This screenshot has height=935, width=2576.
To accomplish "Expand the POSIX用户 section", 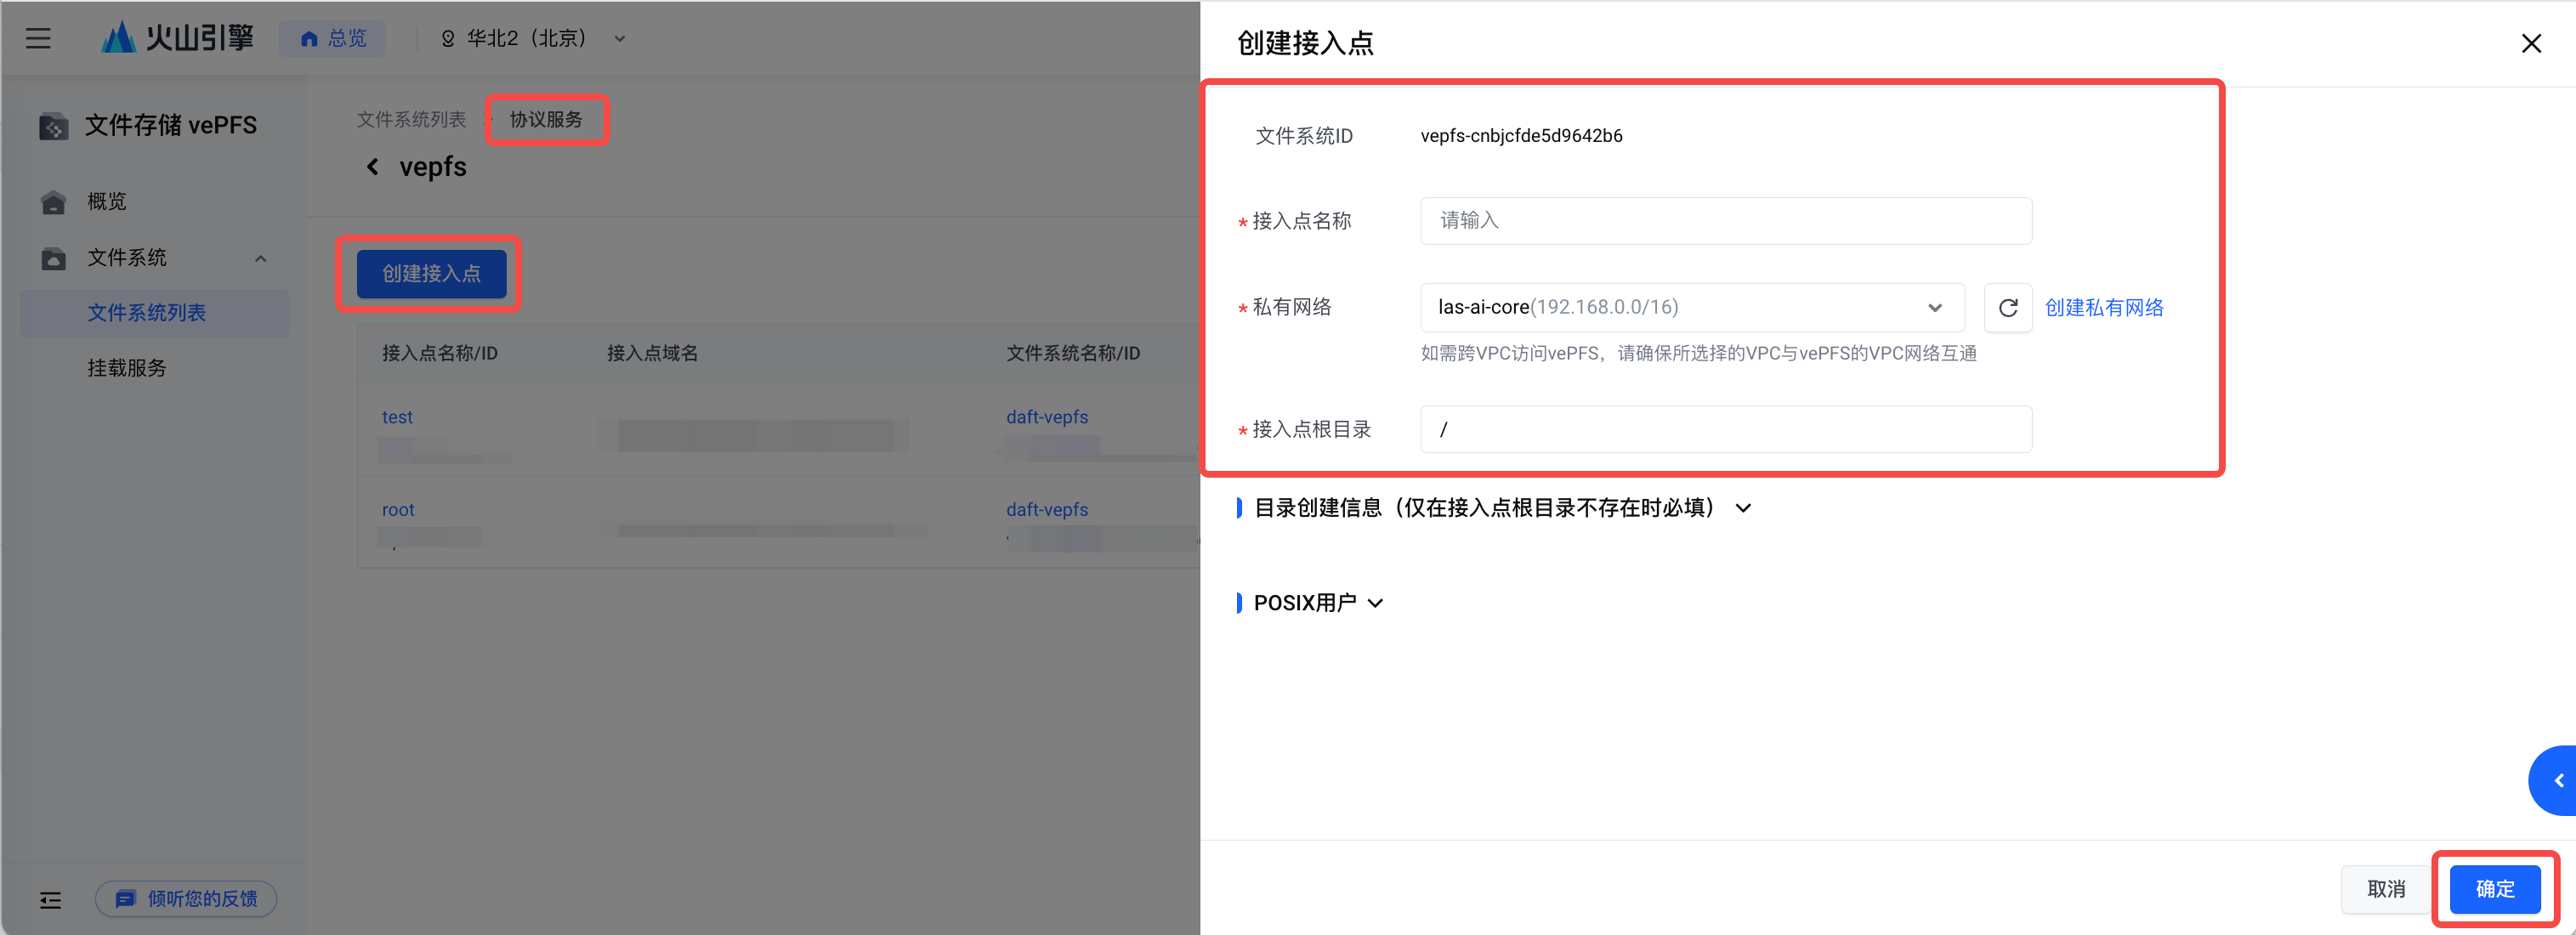I will (1375, 603).
